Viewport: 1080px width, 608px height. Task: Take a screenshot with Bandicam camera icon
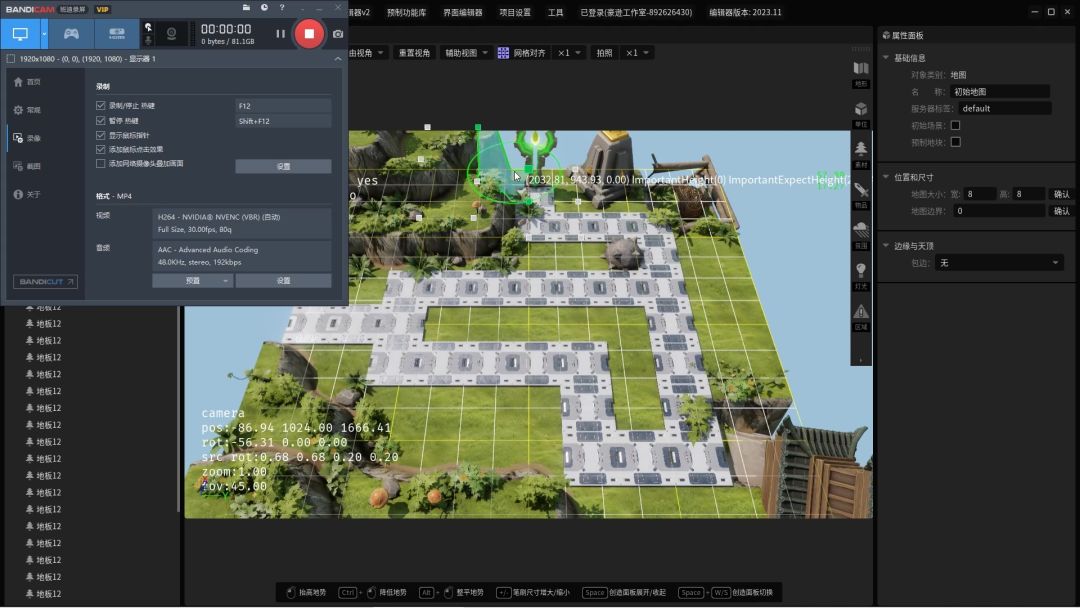(x=338, y=34)
